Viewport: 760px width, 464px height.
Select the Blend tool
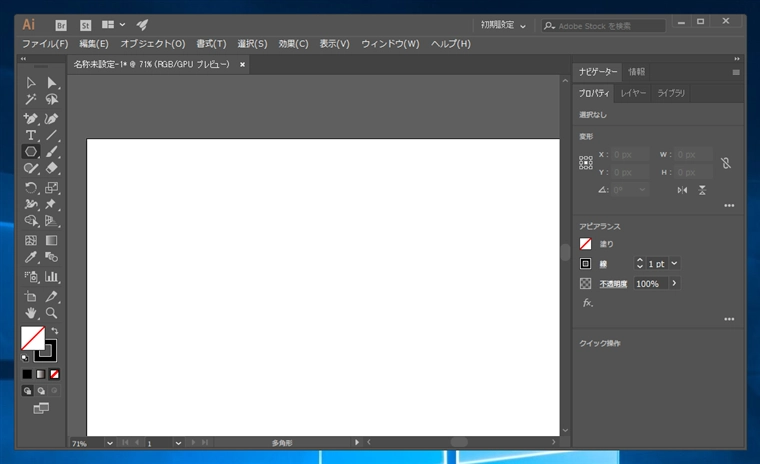[51, 257]
